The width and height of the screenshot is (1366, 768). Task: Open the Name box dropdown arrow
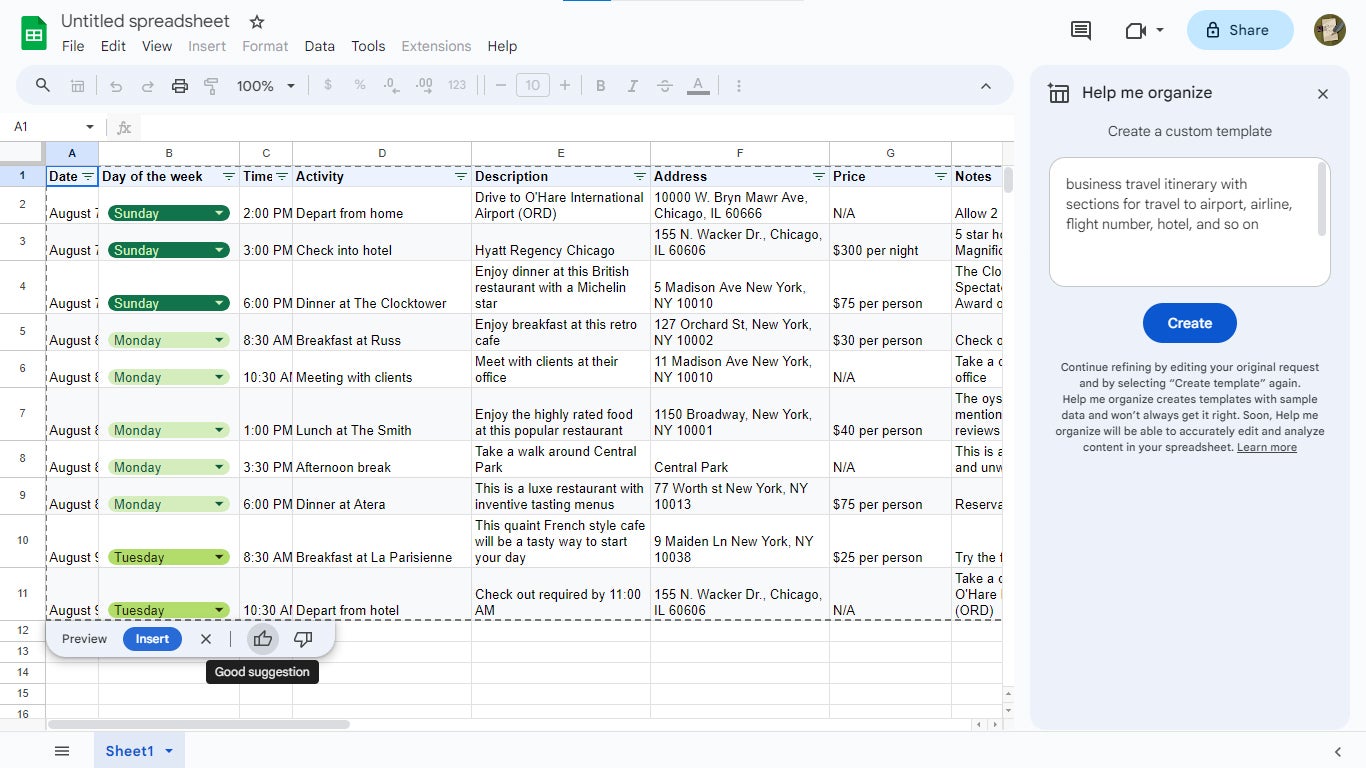pyautogui.click(x=90, y=127)
